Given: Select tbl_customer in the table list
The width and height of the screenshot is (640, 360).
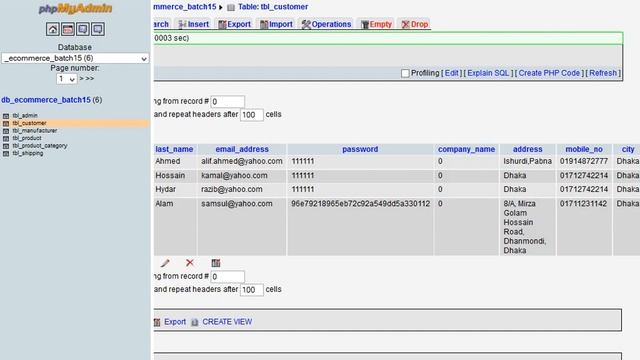Looking at the screenshot, I should click(29, 123).
